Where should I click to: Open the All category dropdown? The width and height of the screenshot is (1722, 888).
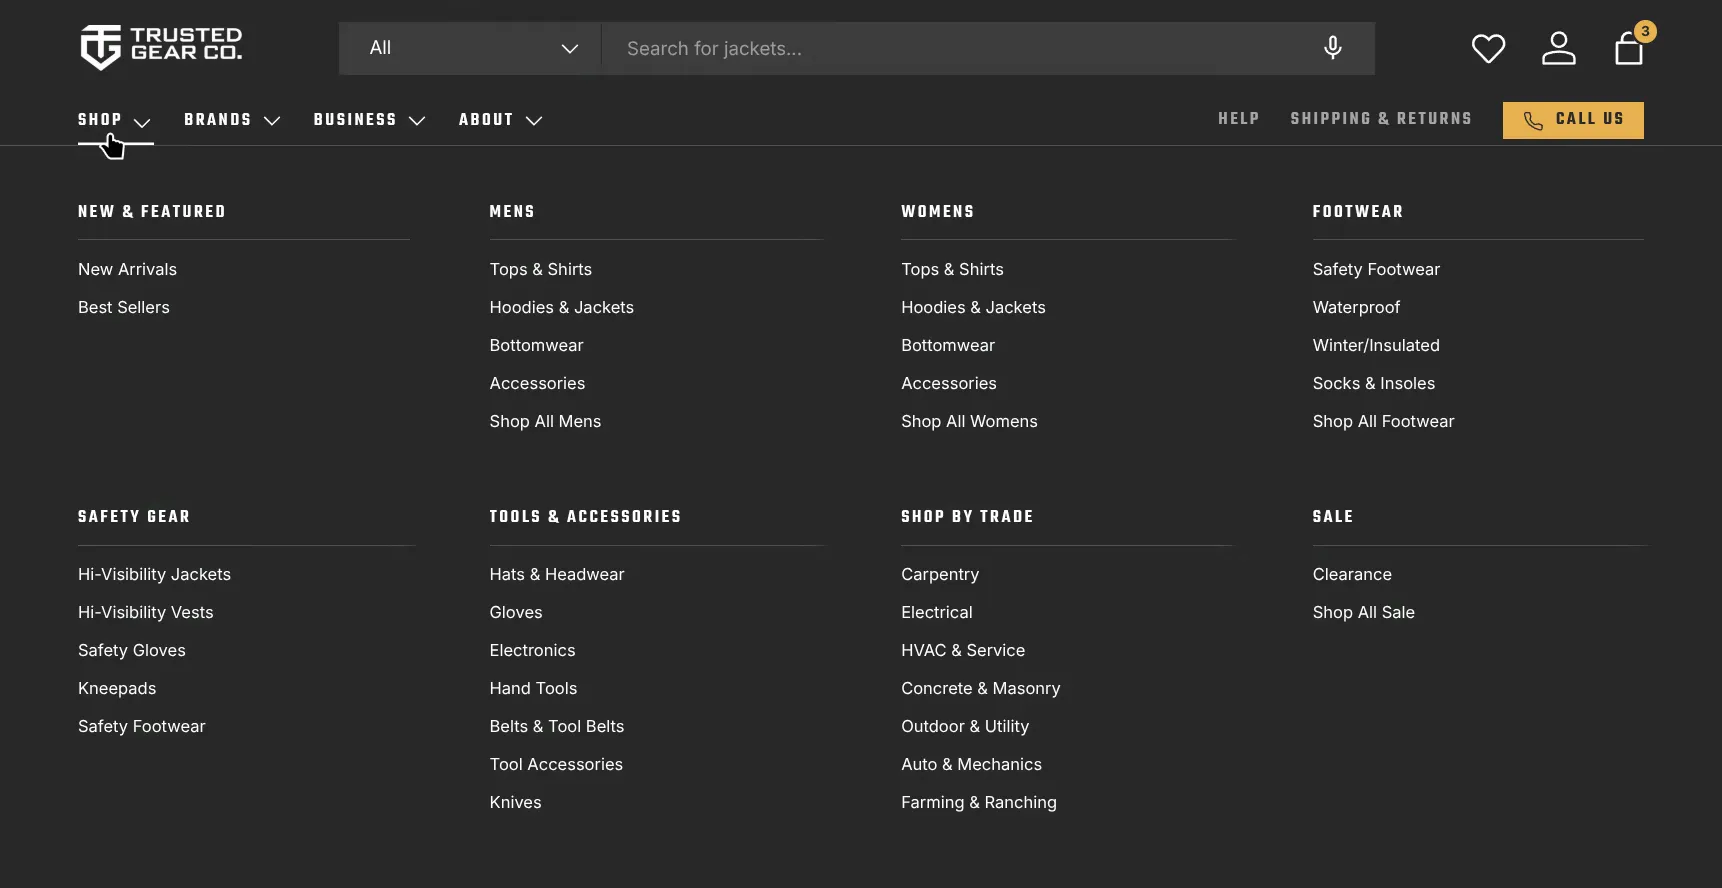[470, 48]
